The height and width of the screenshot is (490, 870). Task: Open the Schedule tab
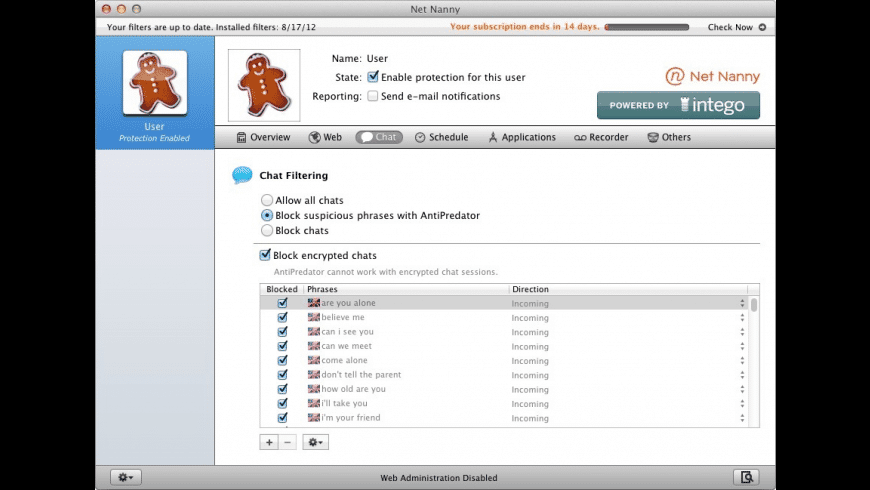pyautogui.click(x=442, y=137)
